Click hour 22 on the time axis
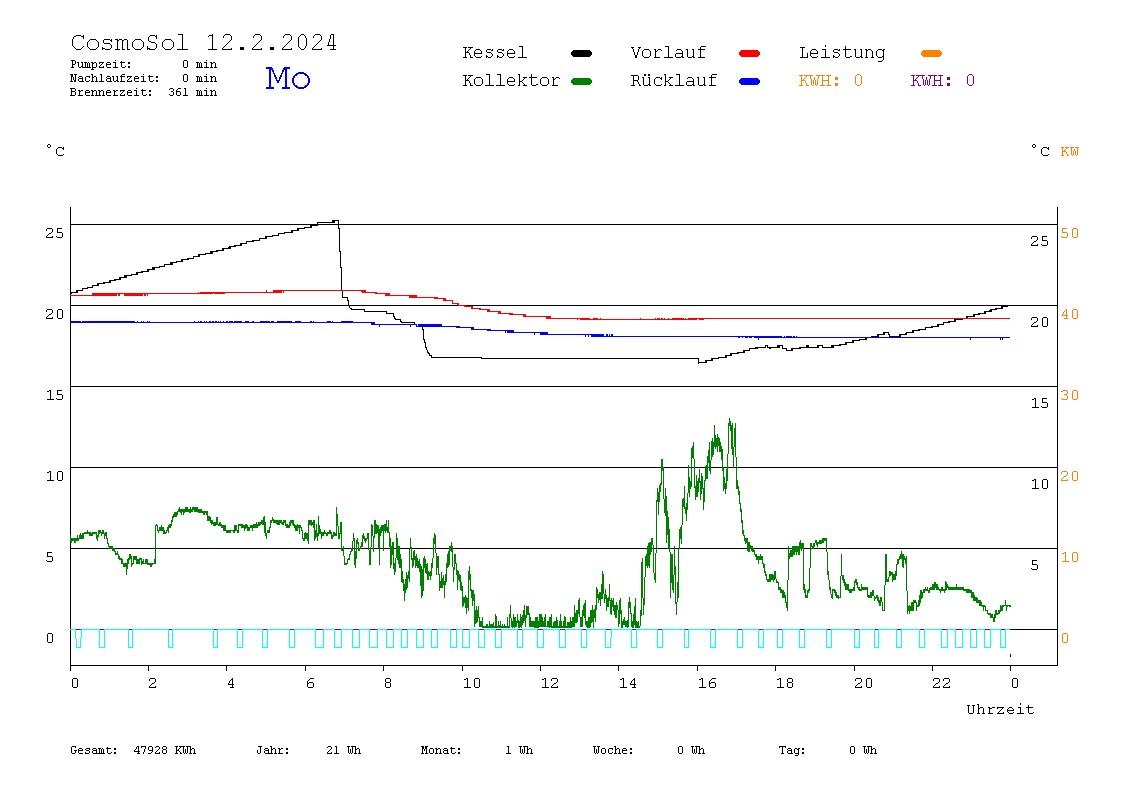Viewport: 1148px width, 812px height. (941, 683)
